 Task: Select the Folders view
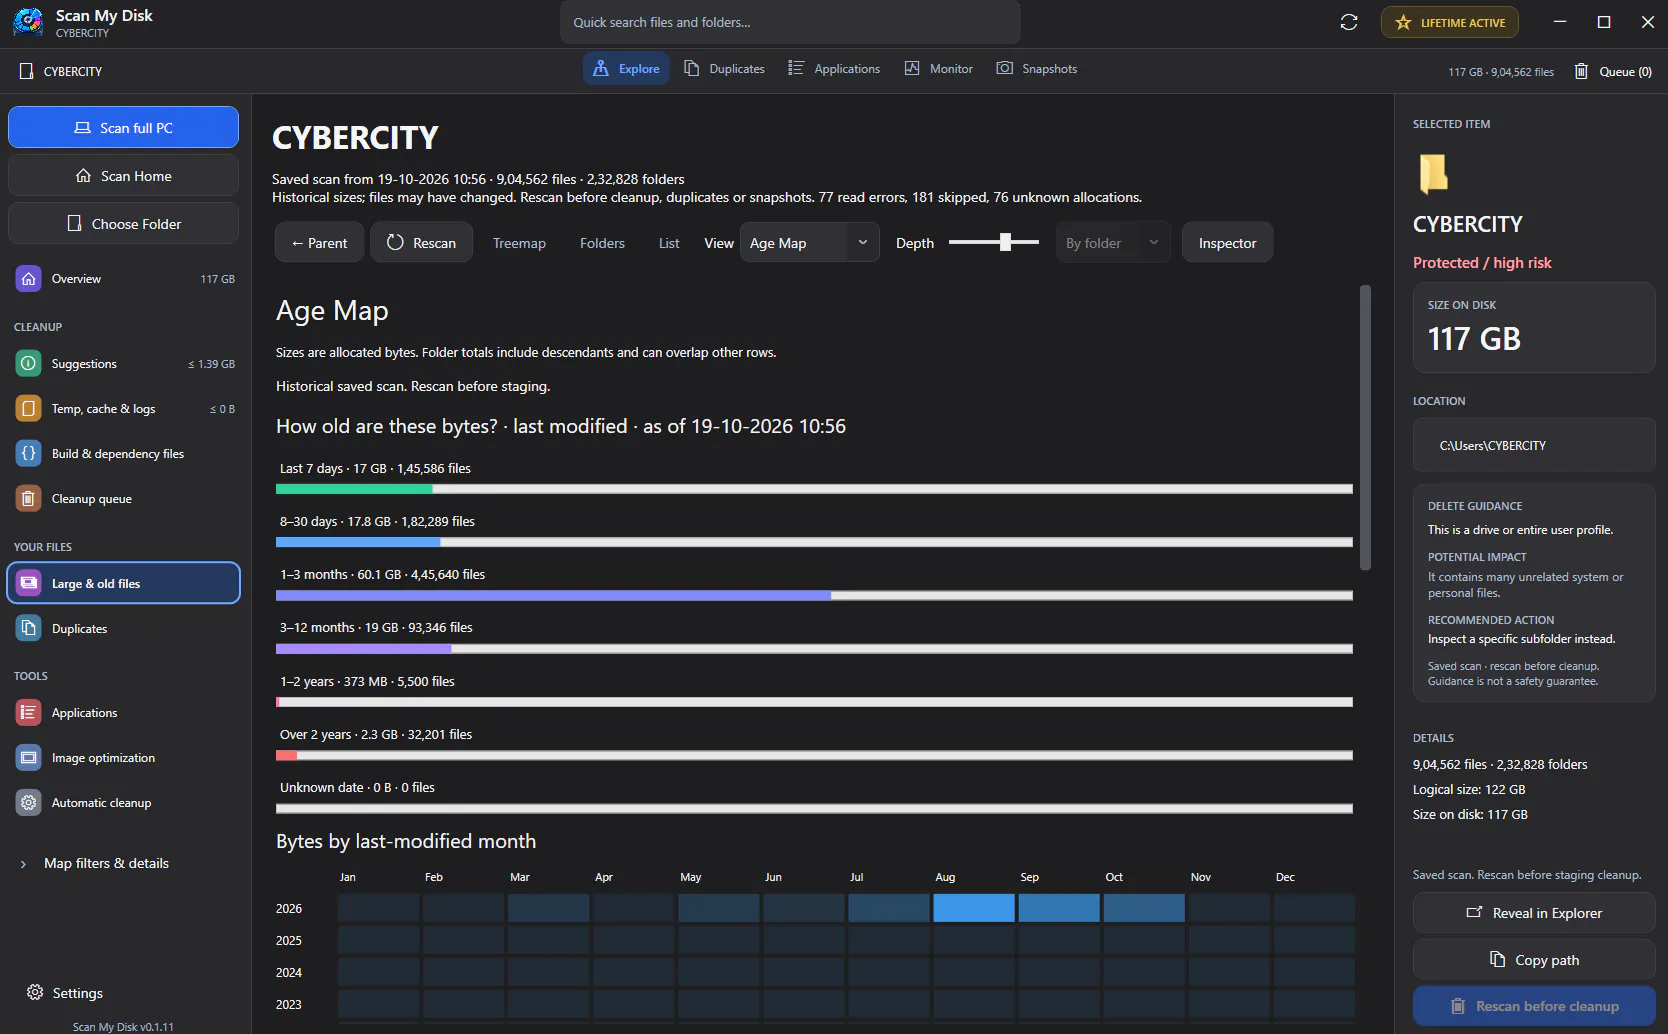click(x=602, y=243)
